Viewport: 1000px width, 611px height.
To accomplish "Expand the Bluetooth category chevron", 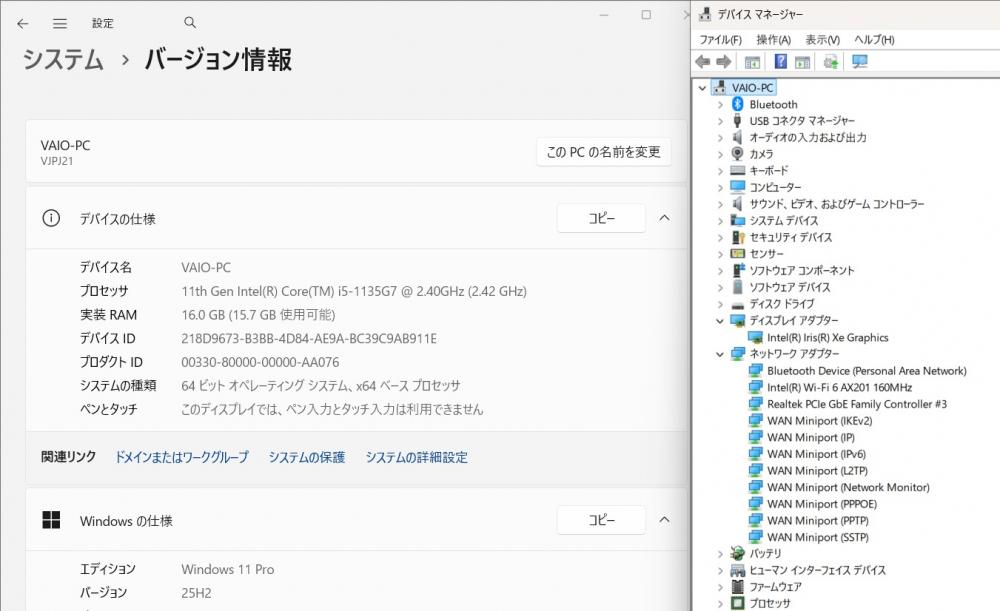I will pos(720,105).
